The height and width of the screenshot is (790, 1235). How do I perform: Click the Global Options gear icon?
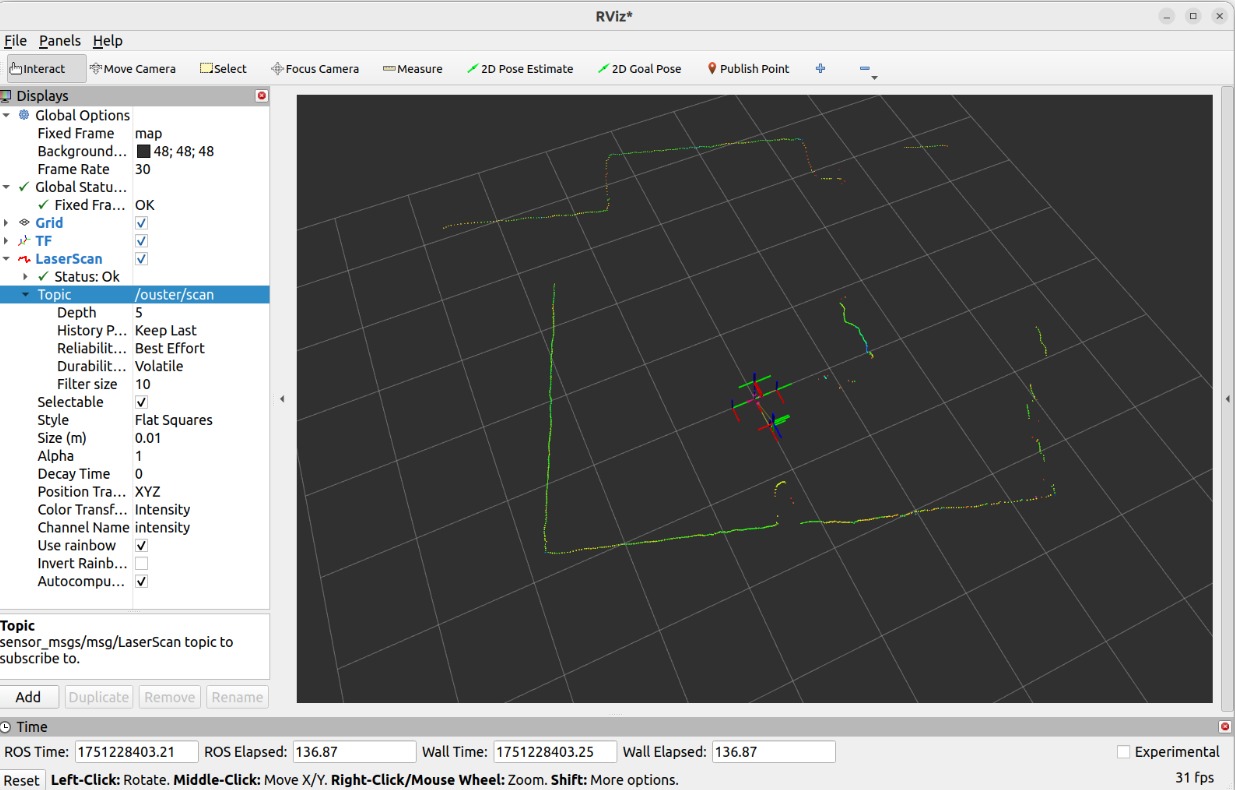pos(25,115)
